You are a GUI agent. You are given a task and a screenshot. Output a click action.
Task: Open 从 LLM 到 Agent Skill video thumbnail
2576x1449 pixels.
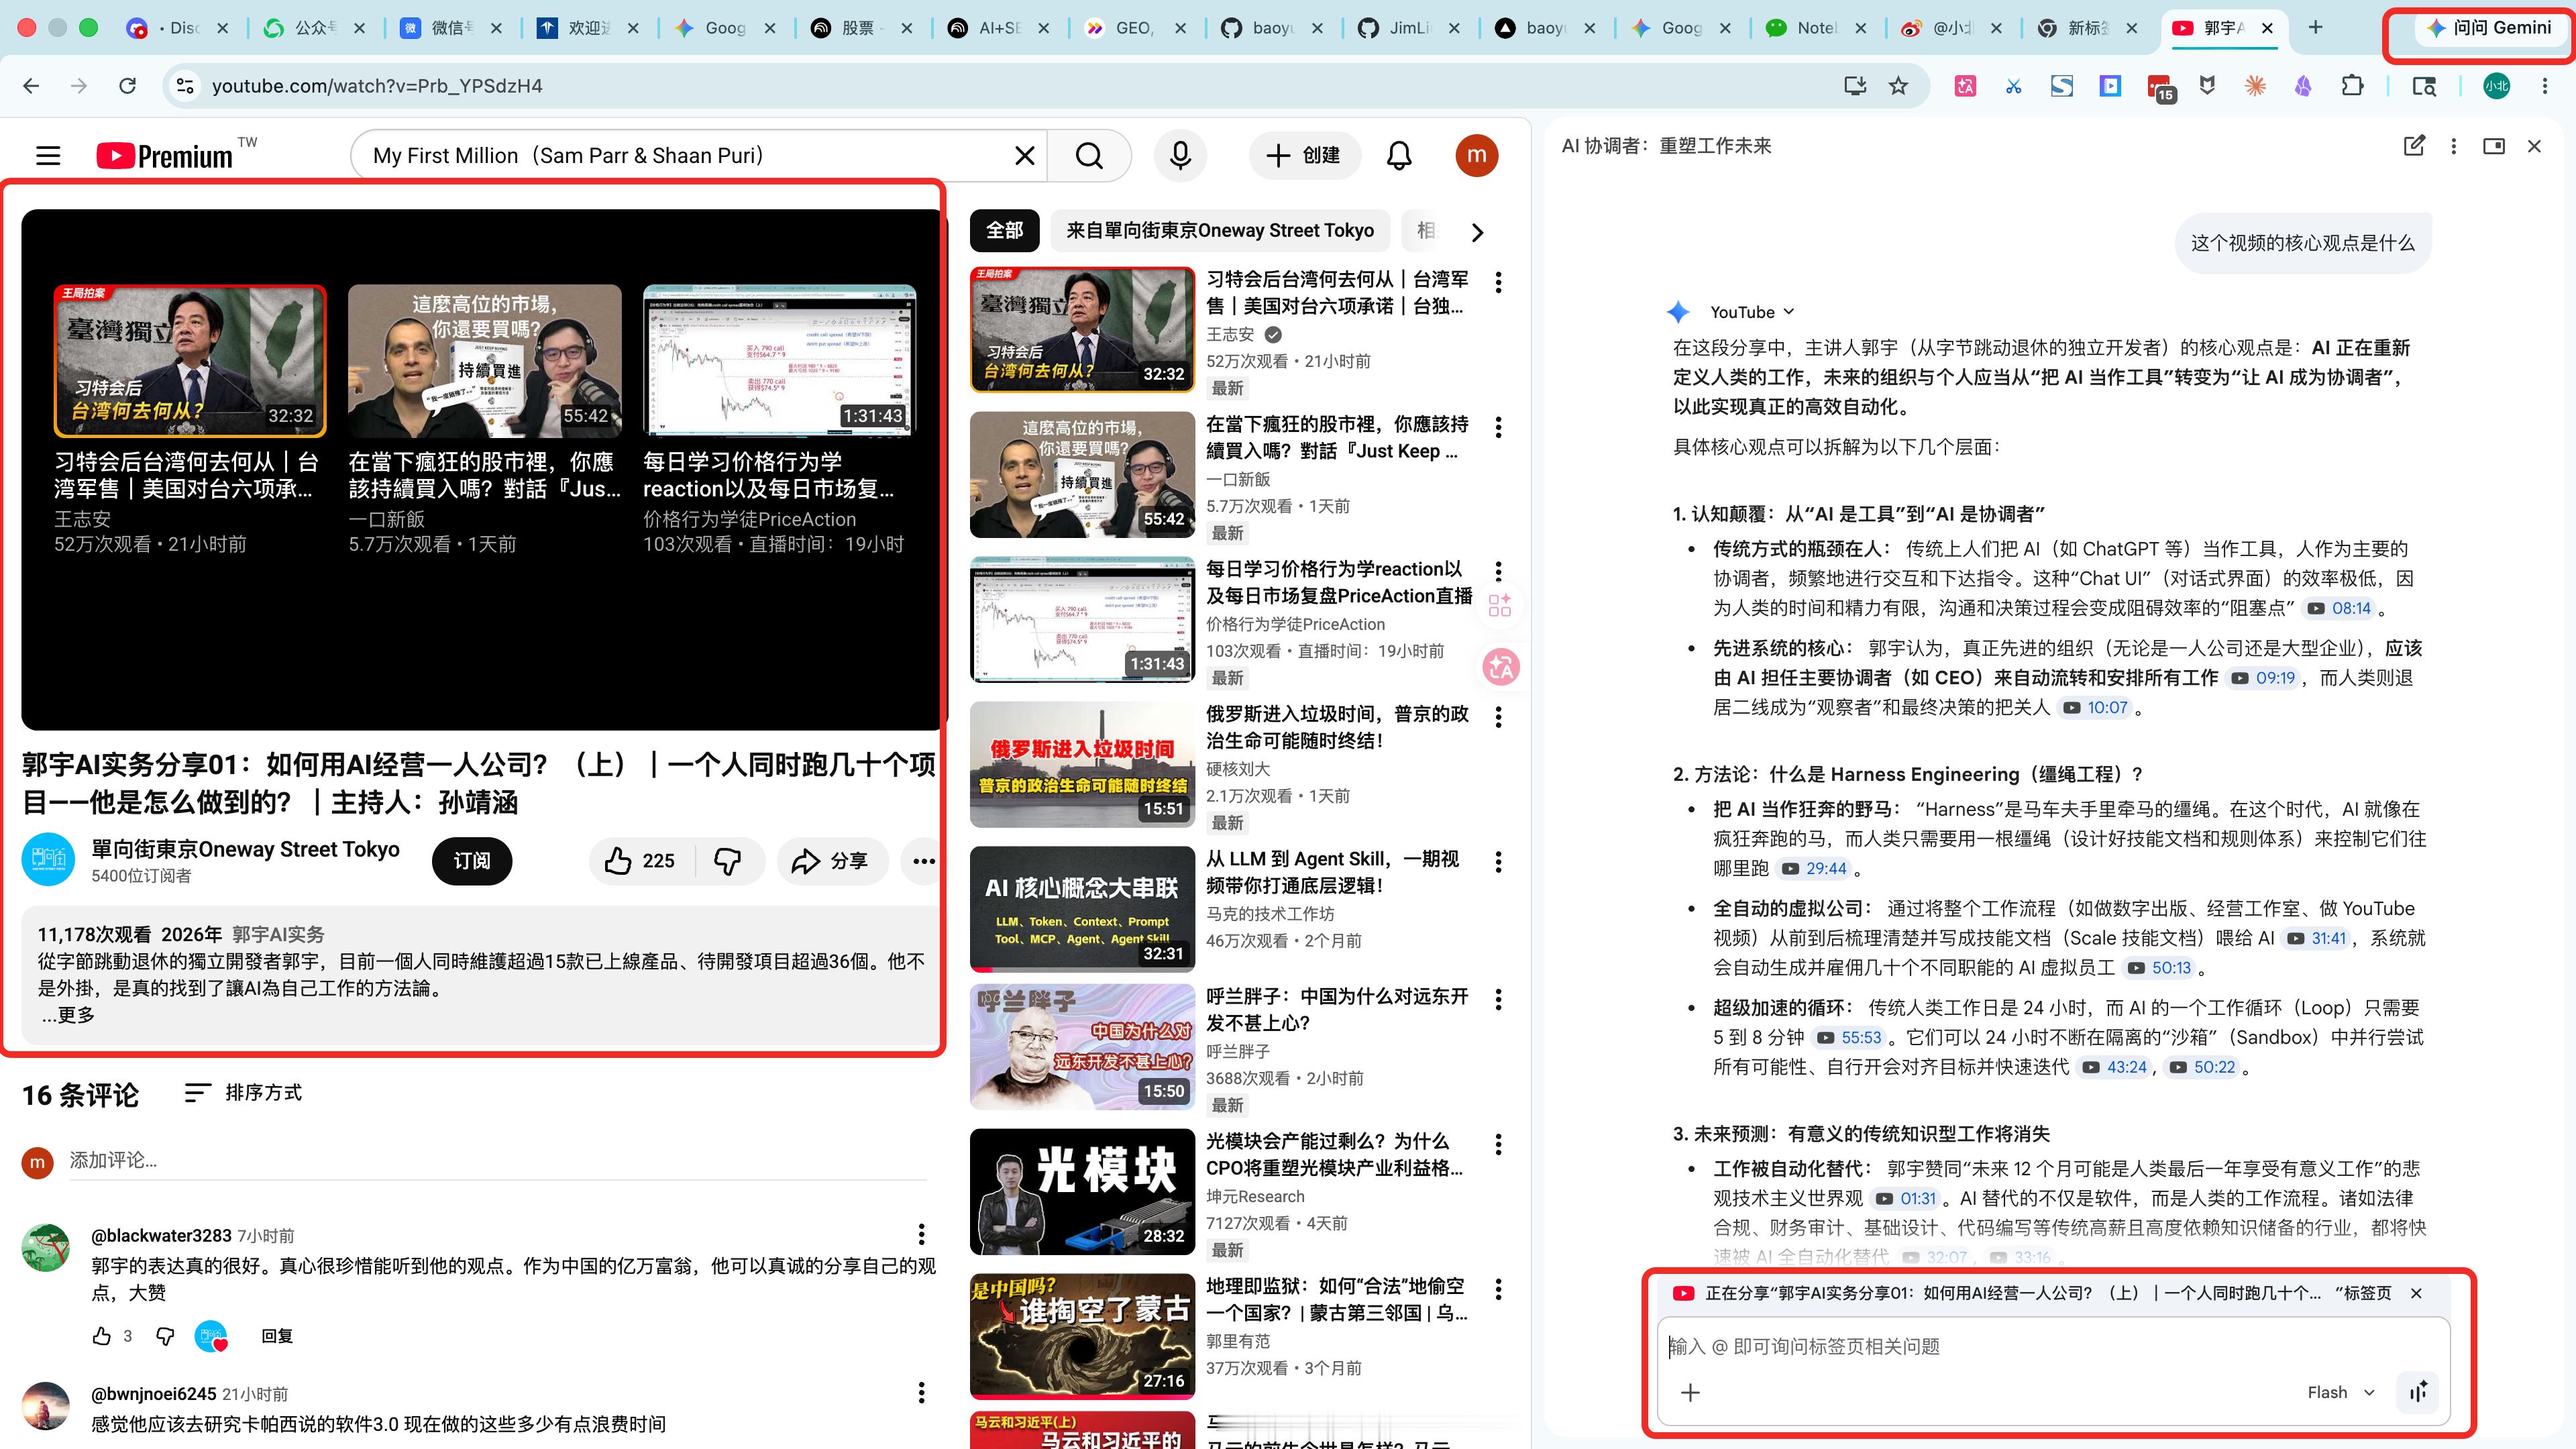point(1082,909)
